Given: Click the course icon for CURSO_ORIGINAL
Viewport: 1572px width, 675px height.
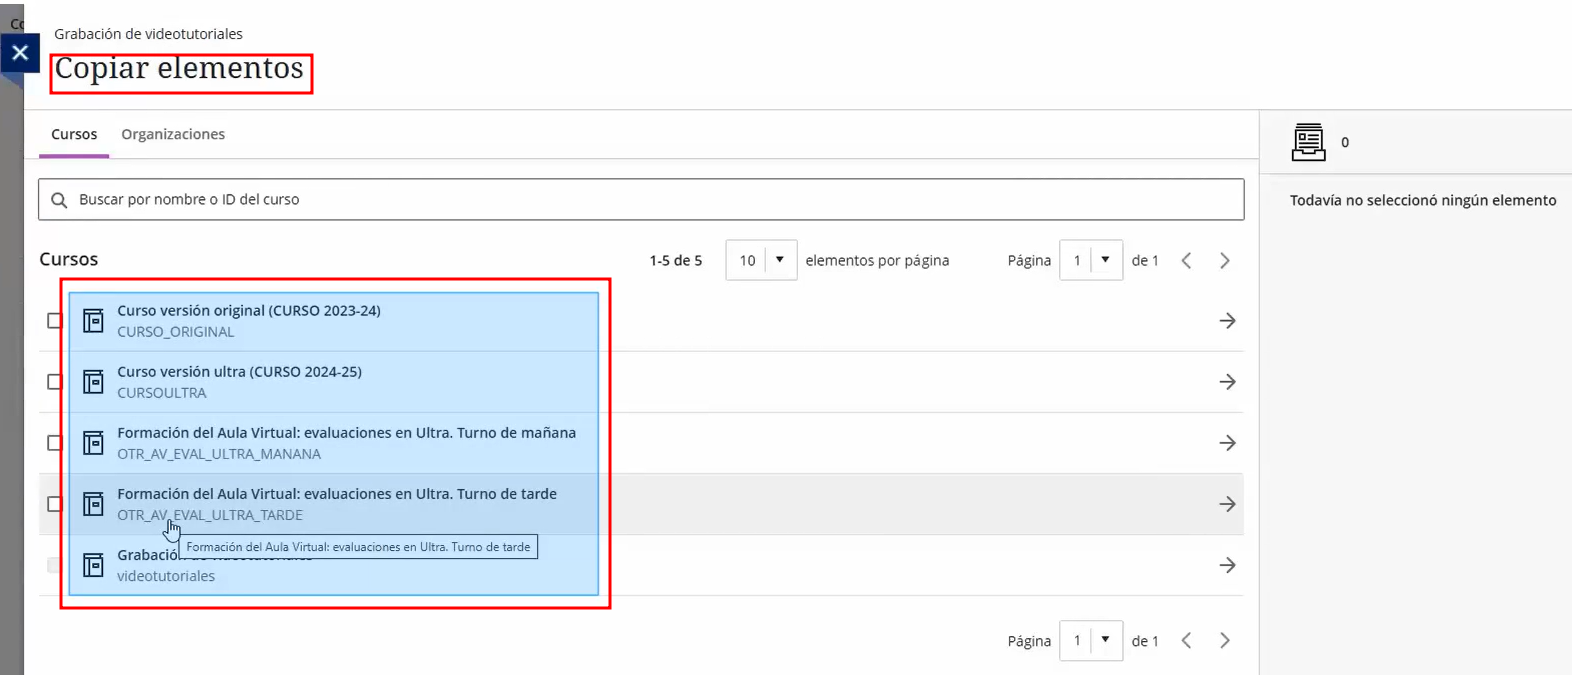Looking at the screenshot, I should (x=93, y=321).
